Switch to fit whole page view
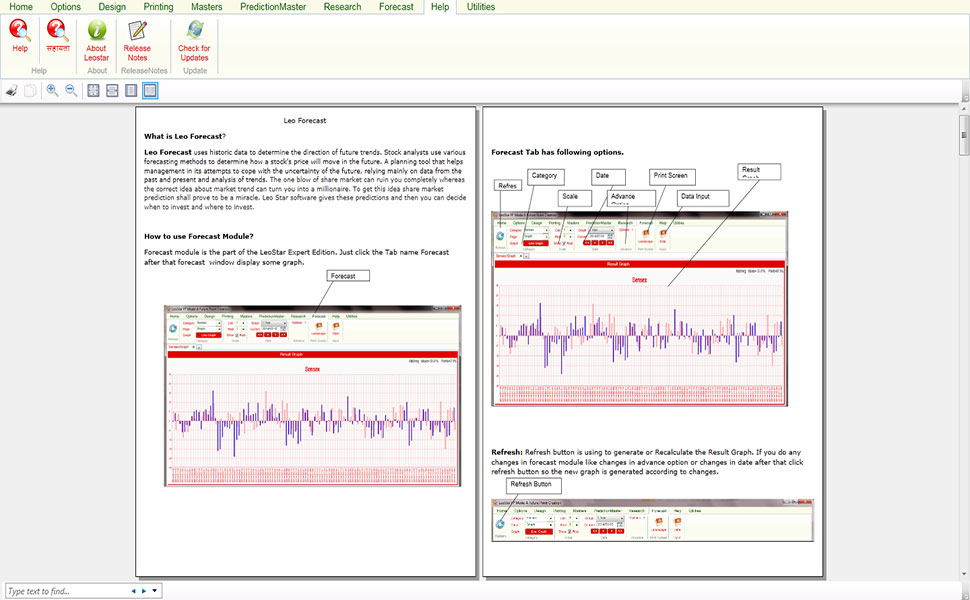Image resolution: width=970 pixels, height=600 pixels. (x=93, y=91)
